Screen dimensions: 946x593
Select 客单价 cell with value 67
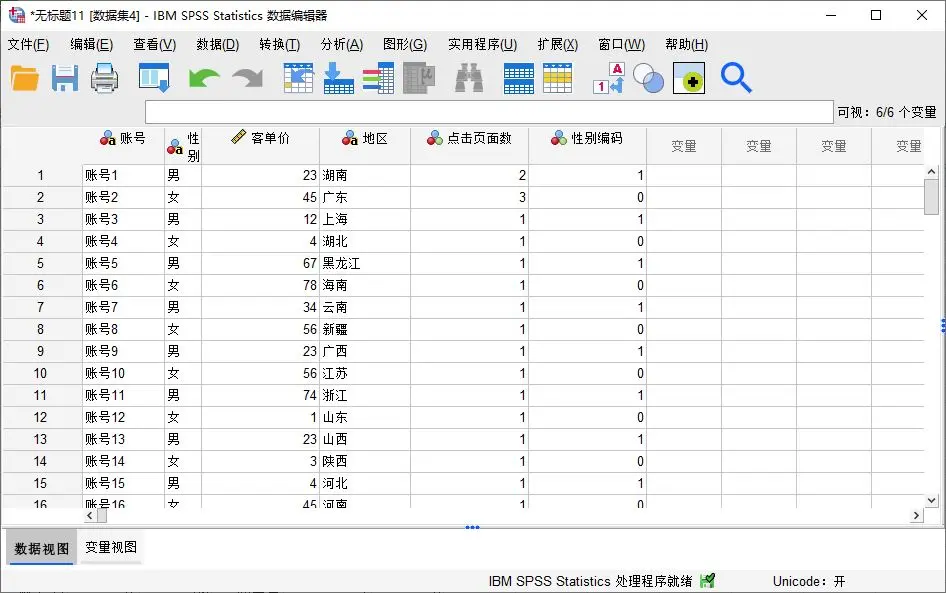click(x=261, y=264)
